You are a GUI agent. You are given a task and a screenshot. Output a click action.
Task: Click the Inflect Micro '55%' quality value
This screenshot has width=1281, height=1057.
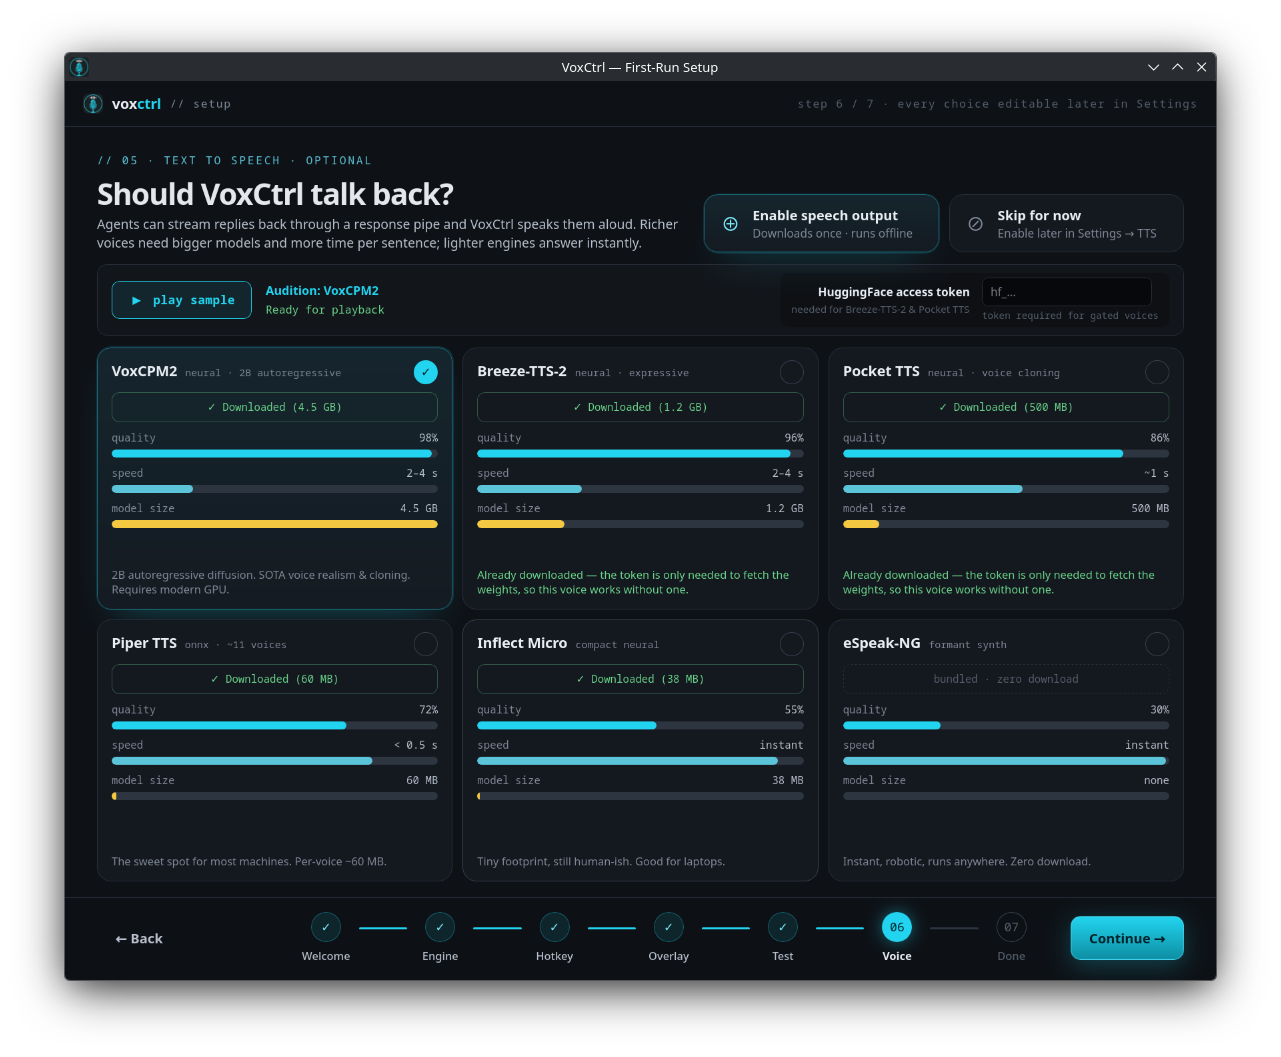pos(794,710)
